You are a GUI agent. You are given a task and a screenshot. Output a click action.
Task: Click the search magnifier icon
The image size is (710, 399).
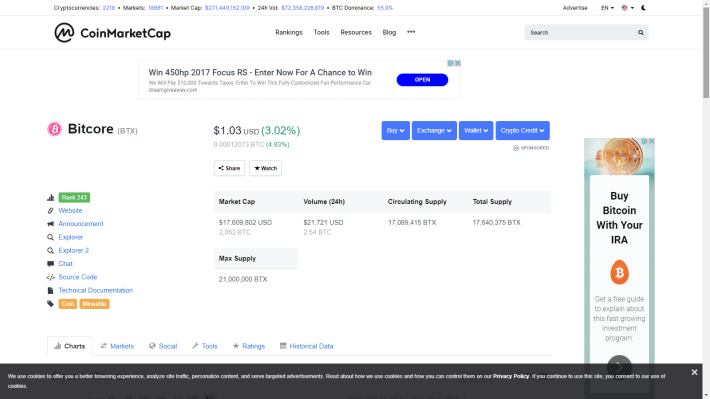pyautogui.click(x=641, y=33)
